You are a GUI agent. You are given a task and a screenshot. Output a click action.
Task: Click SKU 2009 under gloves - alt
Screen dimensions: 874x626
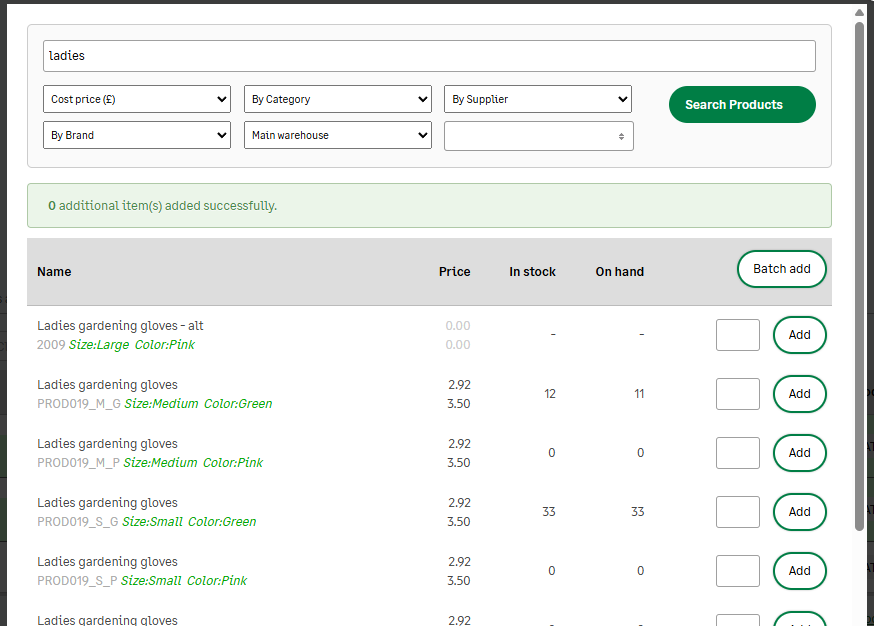(51, 345)
